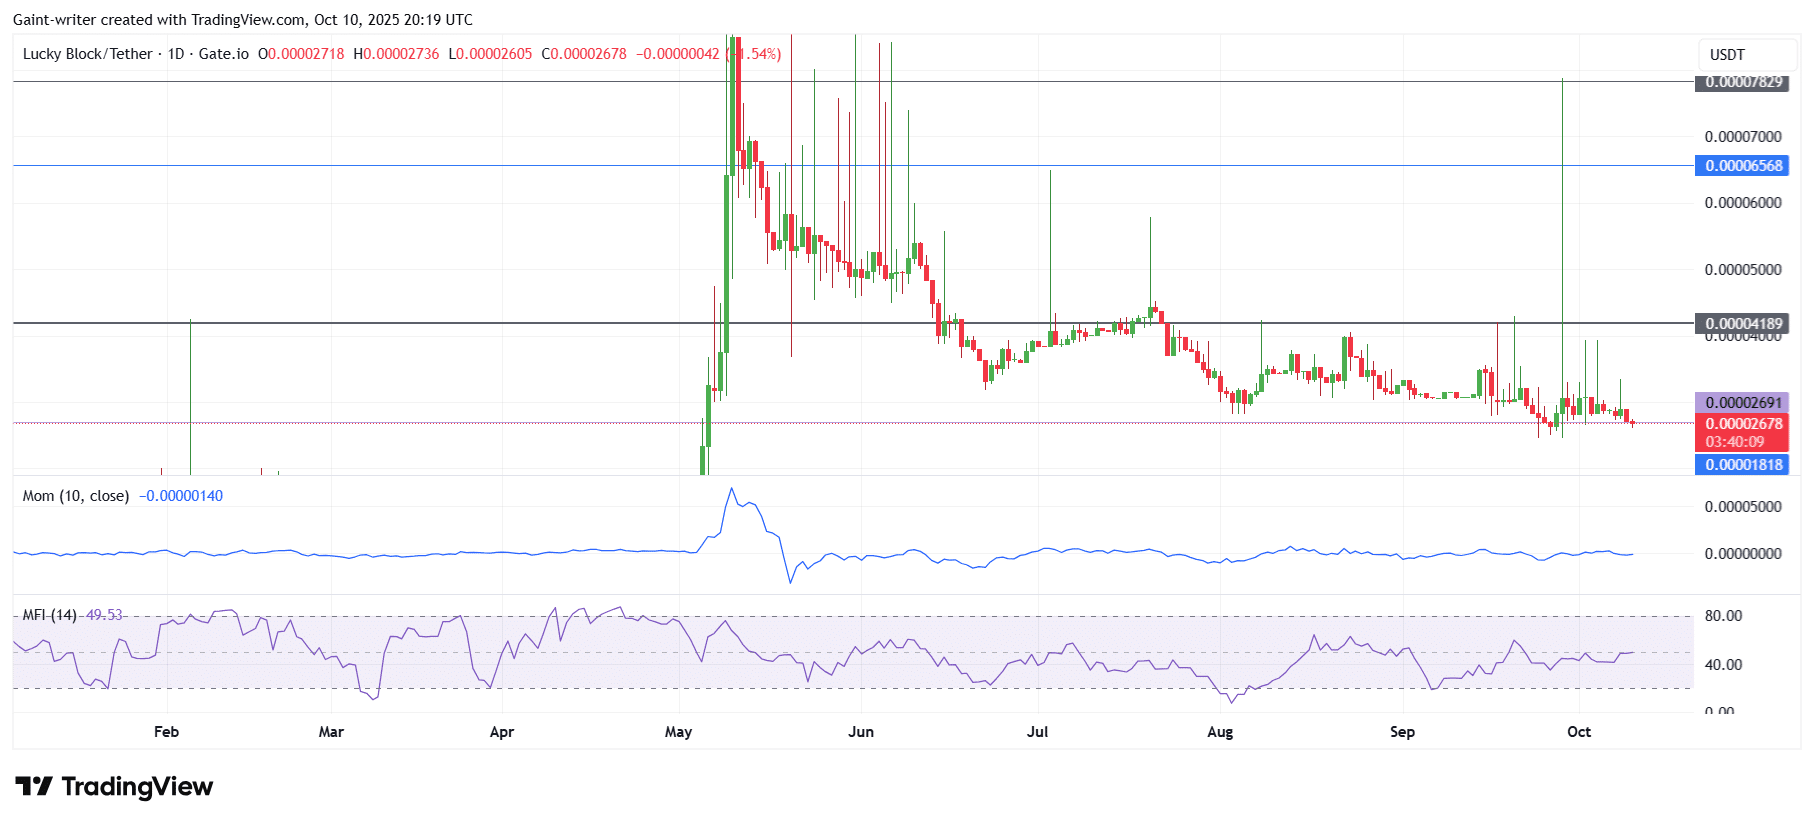Click the blue 0.00006568 price label
This screenshot has width=1814, height=824.
tap(1743, 166)
